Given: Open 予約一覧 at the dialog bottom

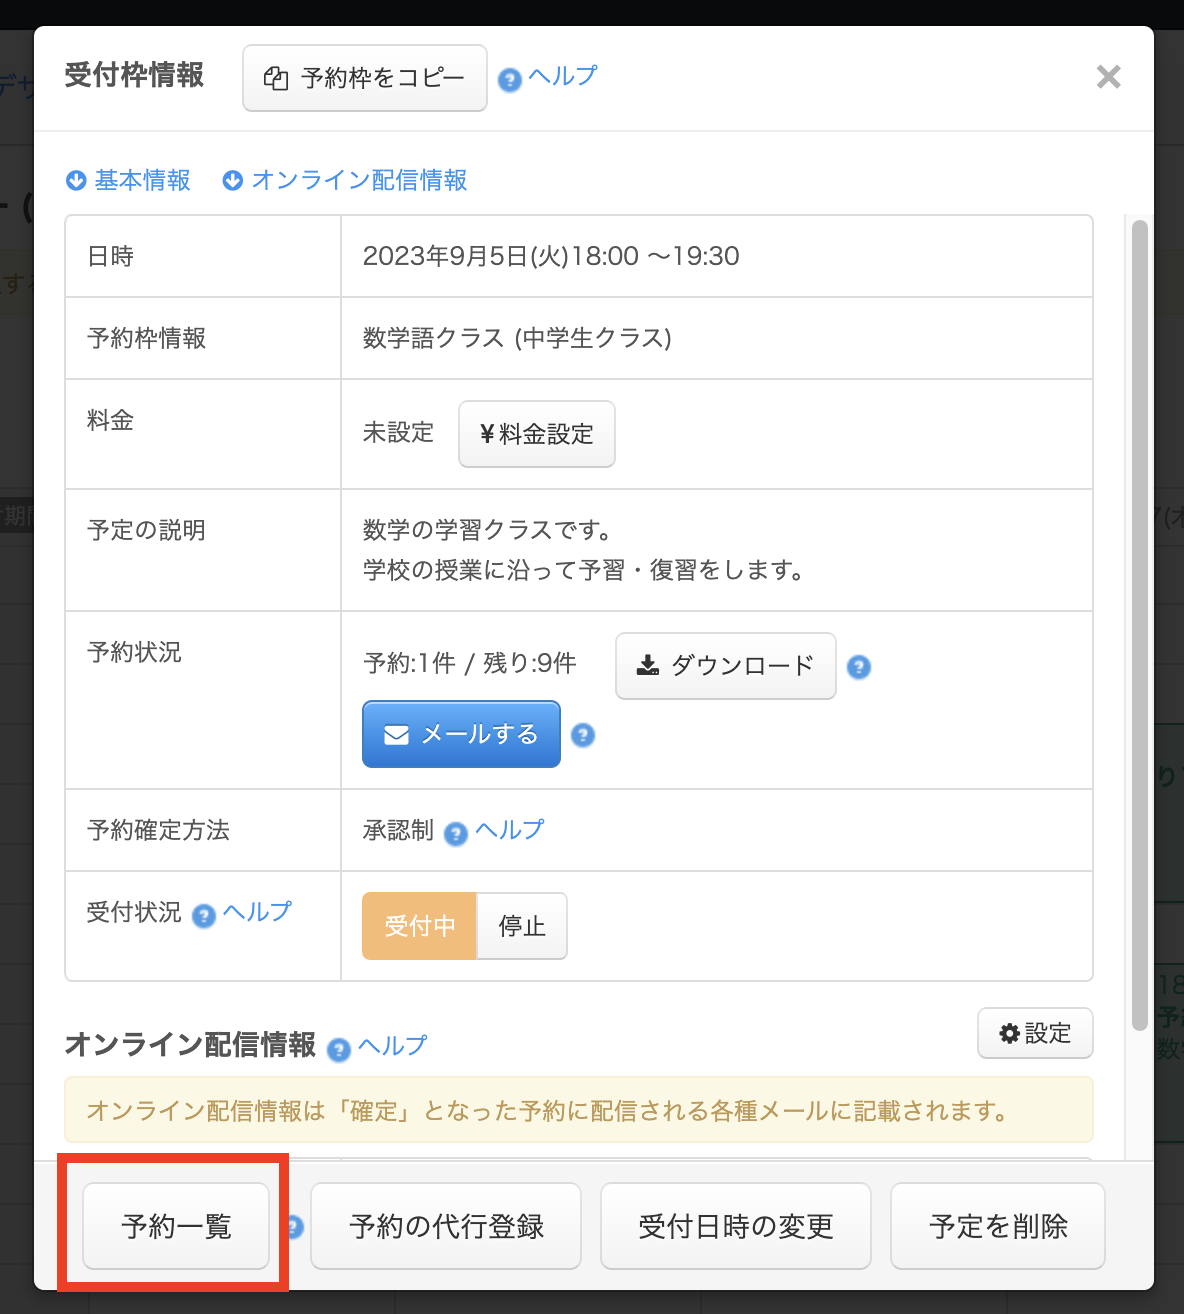Looking at the screenshot, I should pyautogui.click(x=176, y=1226).
